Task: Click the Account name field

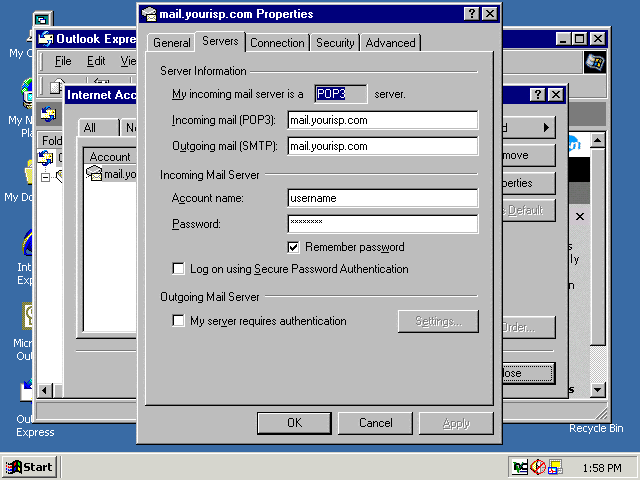Action: (x=382, y=198)
